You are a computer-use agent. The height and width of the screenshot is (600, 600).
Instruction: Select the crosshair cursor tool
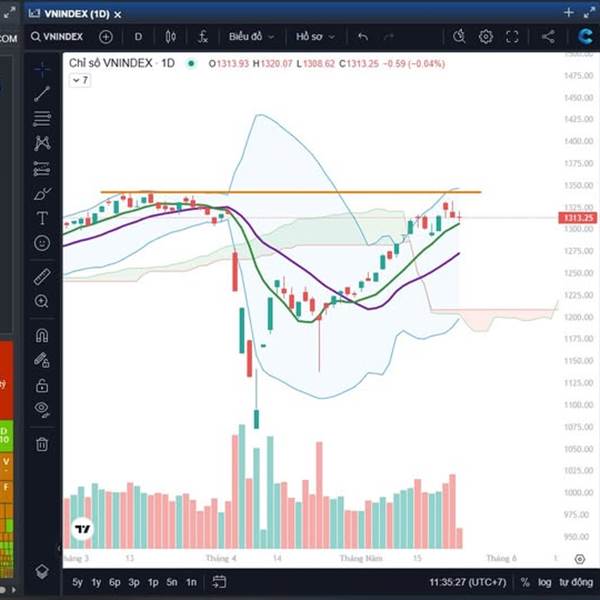(x=42, y=70)
